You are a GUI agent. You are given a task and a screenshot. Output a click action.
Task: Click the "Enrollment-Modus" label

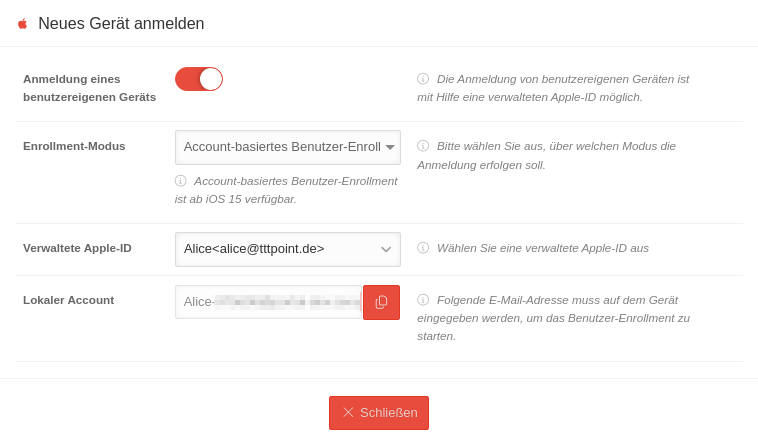[74, 146]
